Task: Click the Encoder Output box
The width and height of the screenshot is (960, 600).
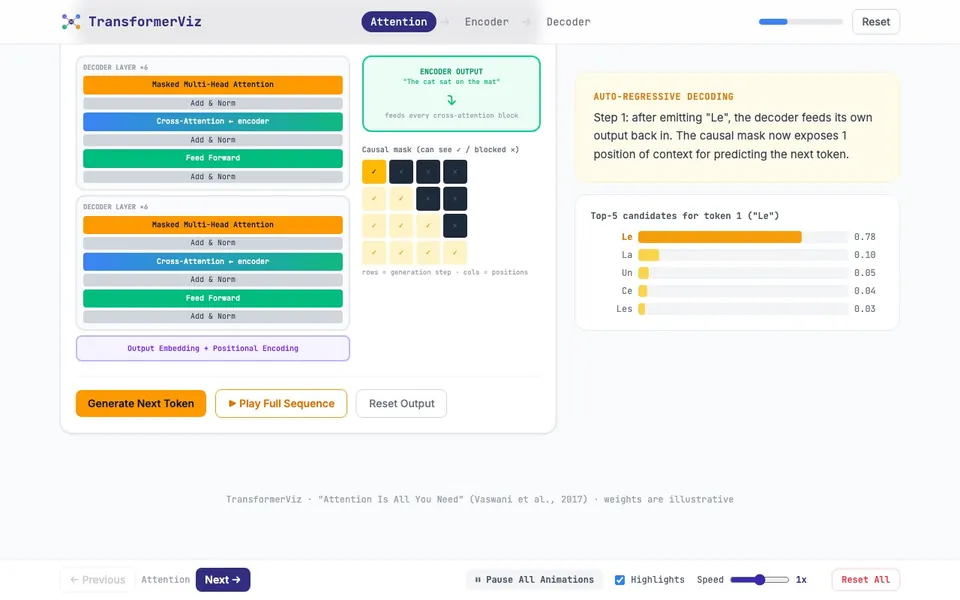Action: click(x=451, y=94)
